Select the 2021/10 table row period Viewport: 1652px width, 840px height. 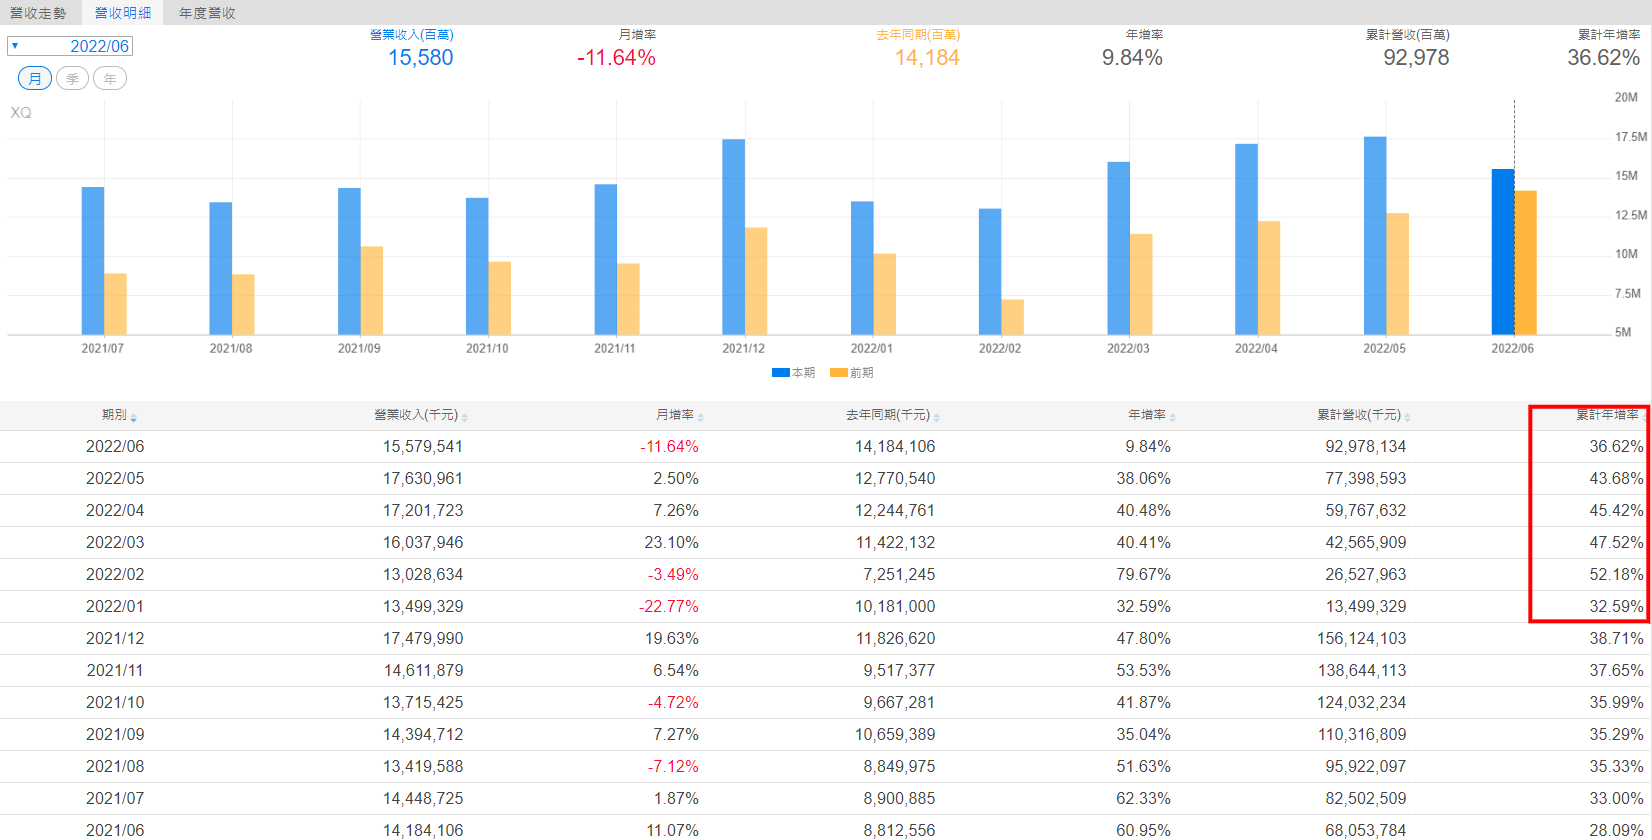pos(115,703)
